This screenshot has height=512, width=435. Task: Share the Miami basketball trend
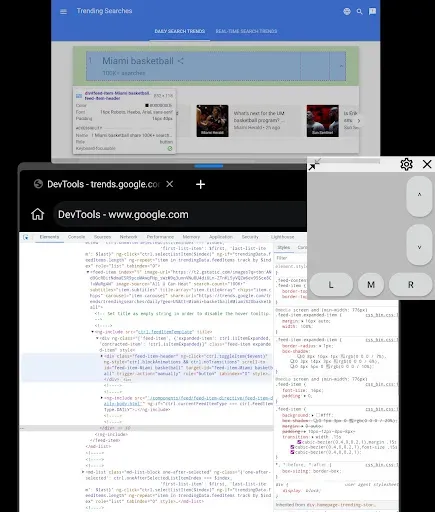click(x=181, y=61)
